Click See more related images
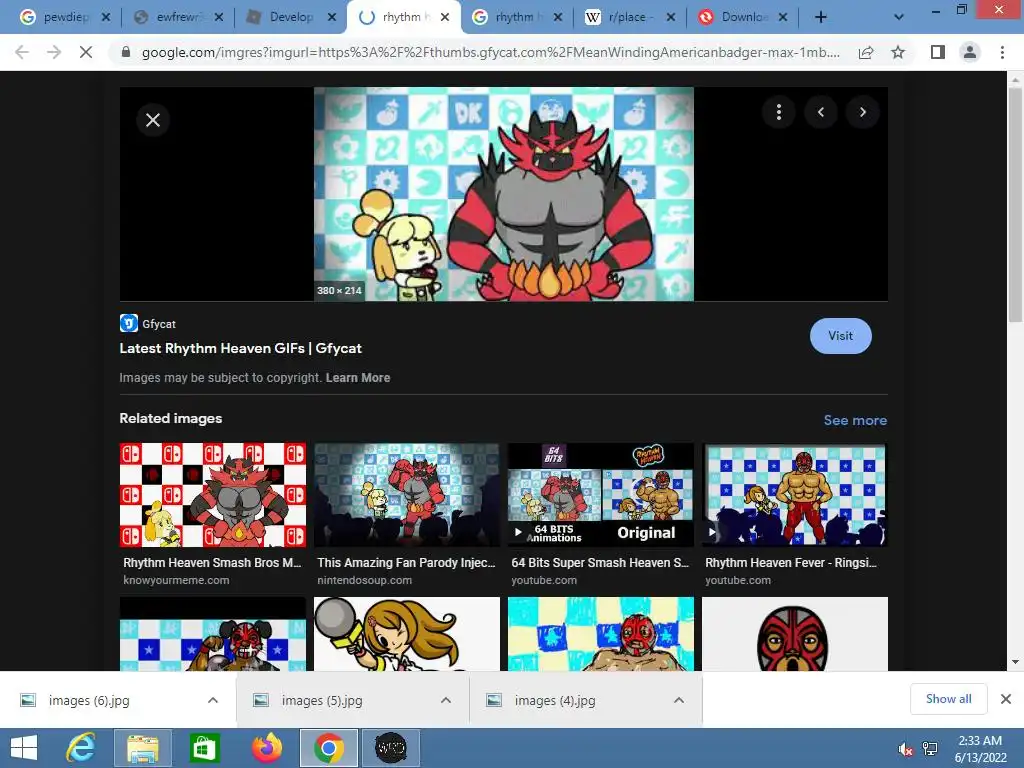 tap(855, 420)
